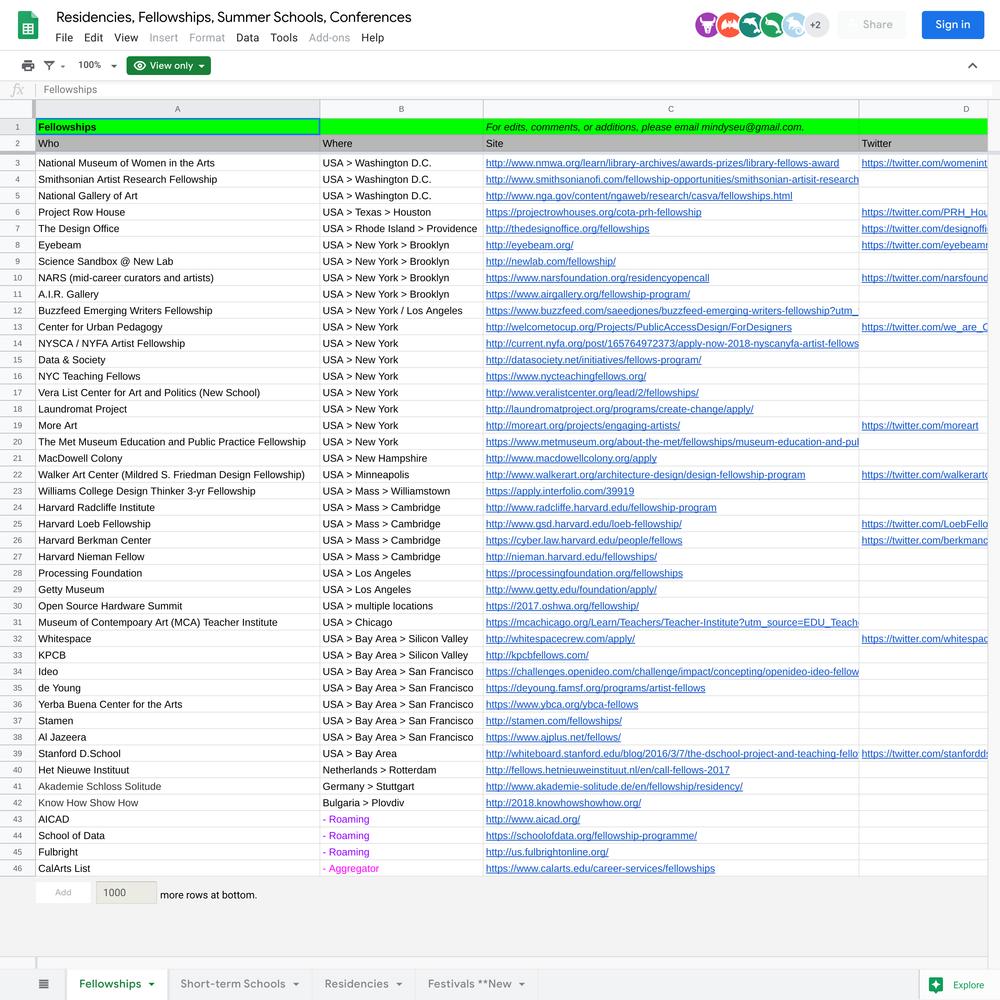Open the filter dropdown arrow

pyautogui.click(x=62, y=66)
